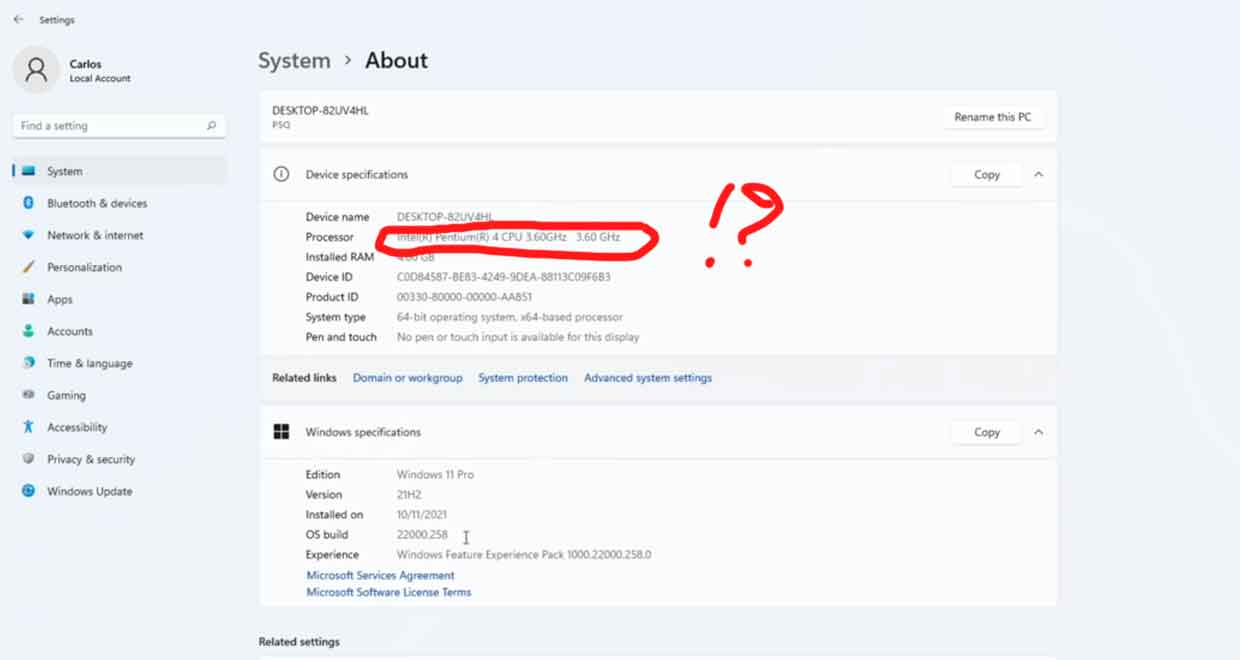Click the version value 21H2
This screenshot has width=1240, height=660.
click(x=410, y=495)
